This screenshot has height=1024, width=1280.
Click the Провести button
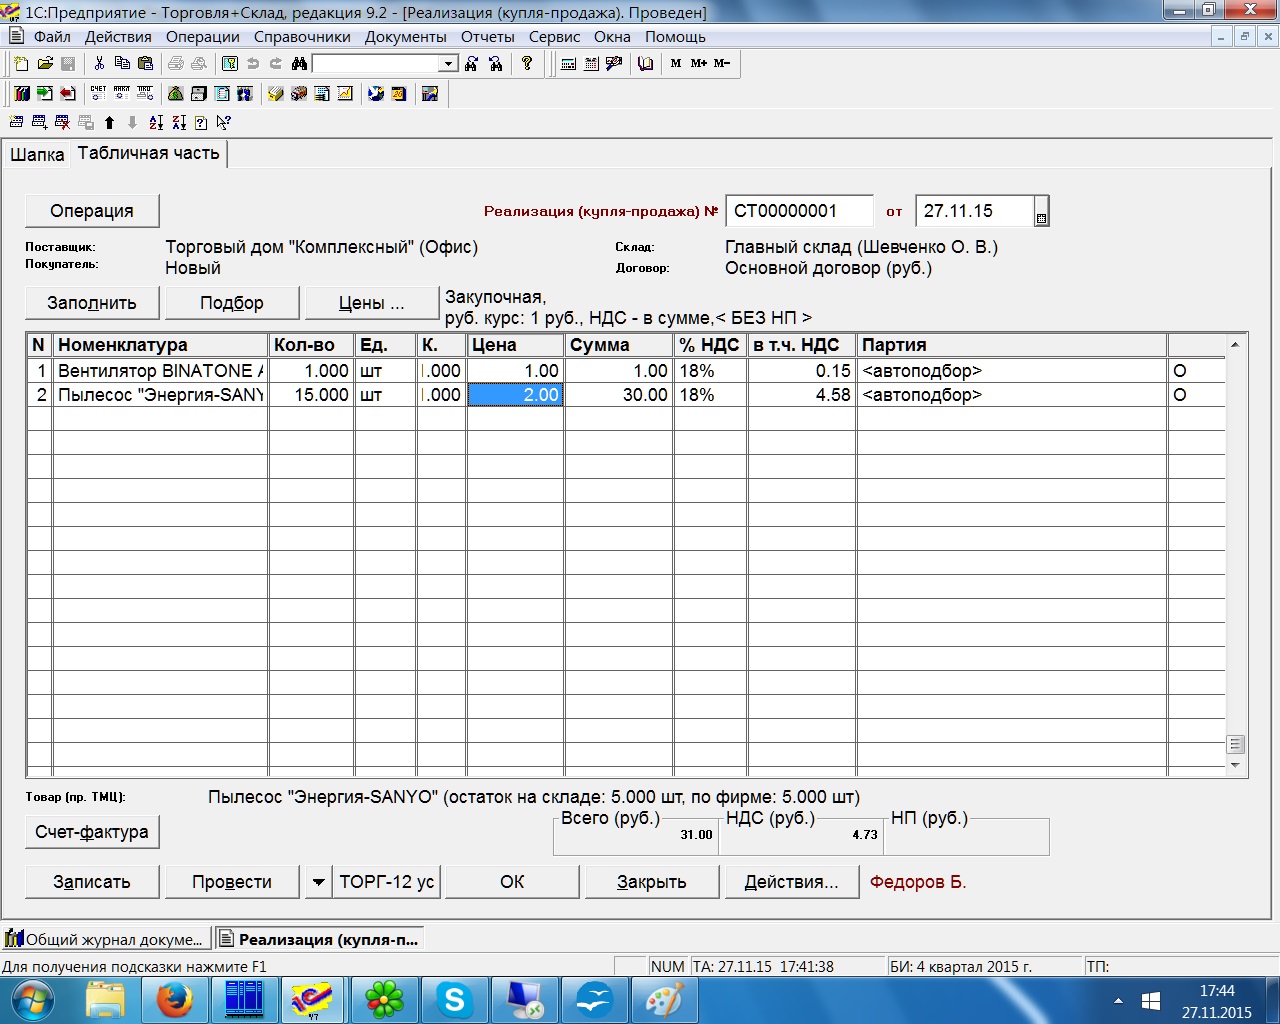(232, 882)
